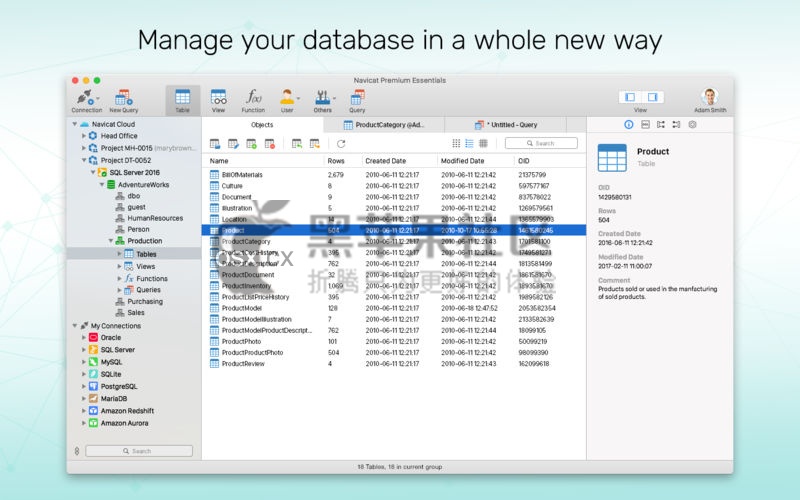Switch to list view mode
The height and width of the screenshot is (500, 800).
[x=469, y=143]
